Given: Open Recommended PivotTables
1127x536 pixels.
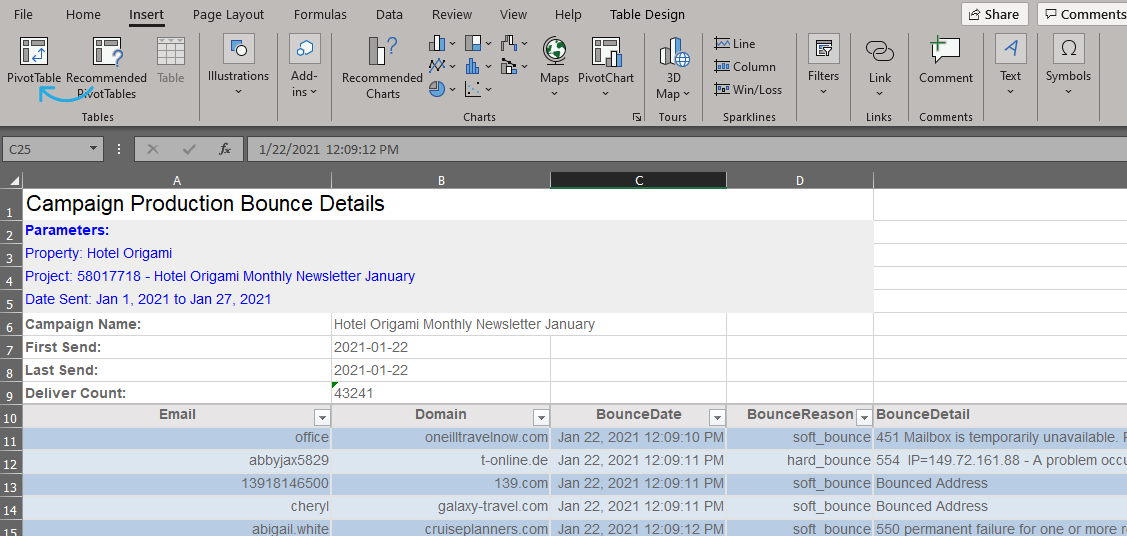Looking at the screenshot, I should point(106,68).
